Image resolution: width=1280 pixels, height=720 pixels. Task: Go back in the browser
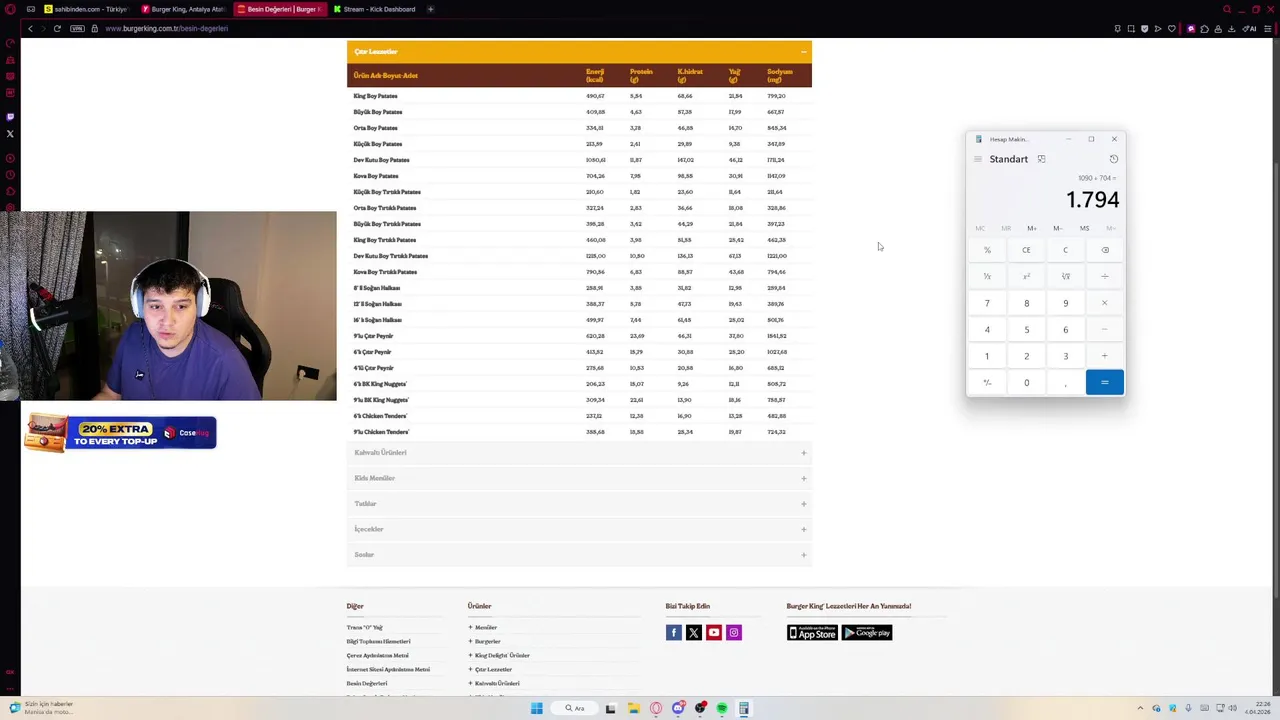(30, 28)
